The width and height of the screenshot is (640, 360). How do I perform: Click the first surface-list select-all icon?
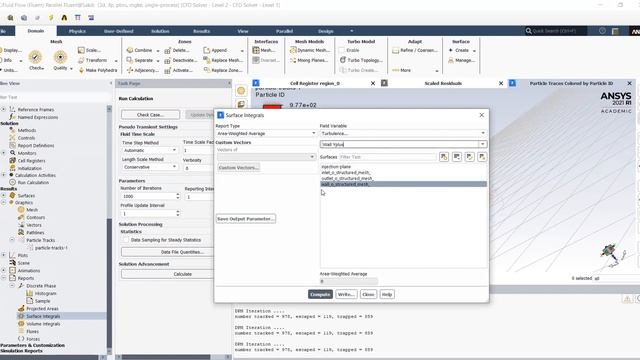[444, 157]
